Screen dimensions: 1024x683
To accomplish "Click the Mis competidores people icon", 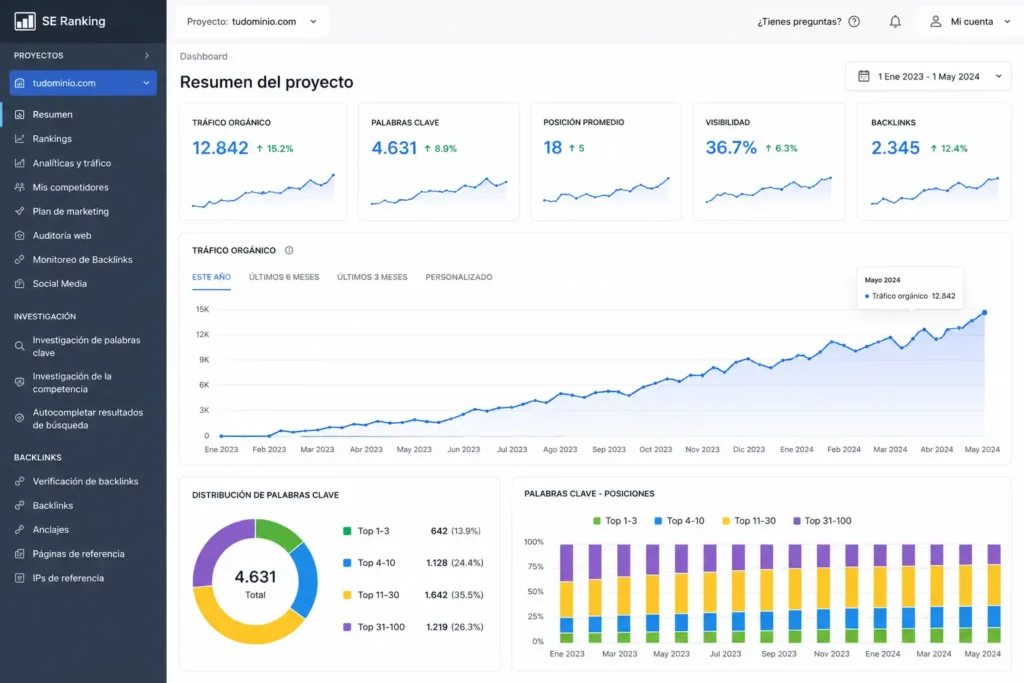I will (x=20, y=187).
